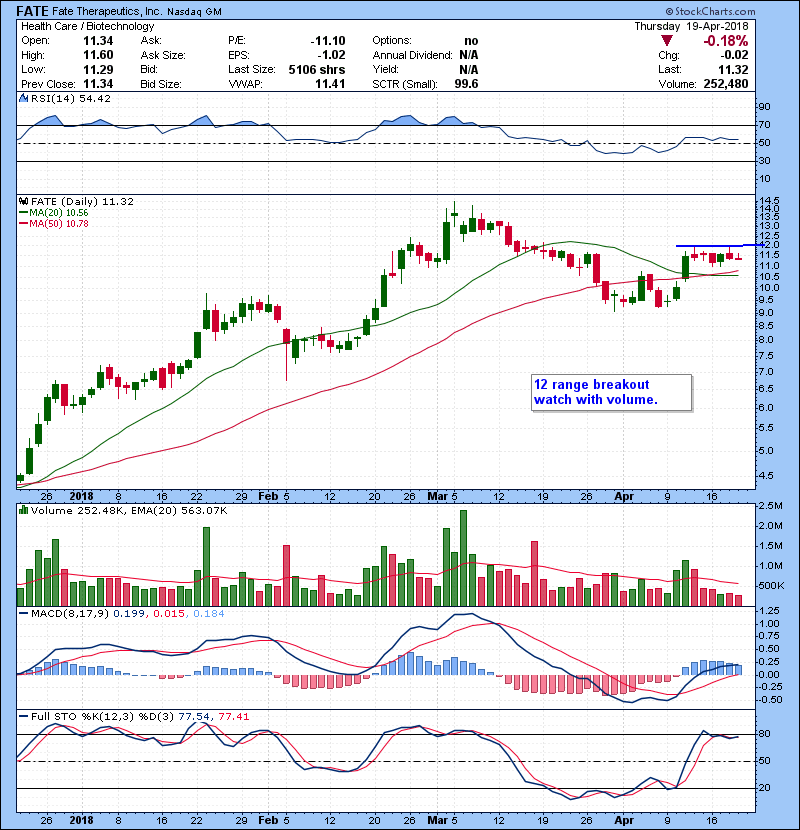The height and width of the screenshot is (830, 800).
Task: Click the header Volume value 252,480
Action: point(726,84)
